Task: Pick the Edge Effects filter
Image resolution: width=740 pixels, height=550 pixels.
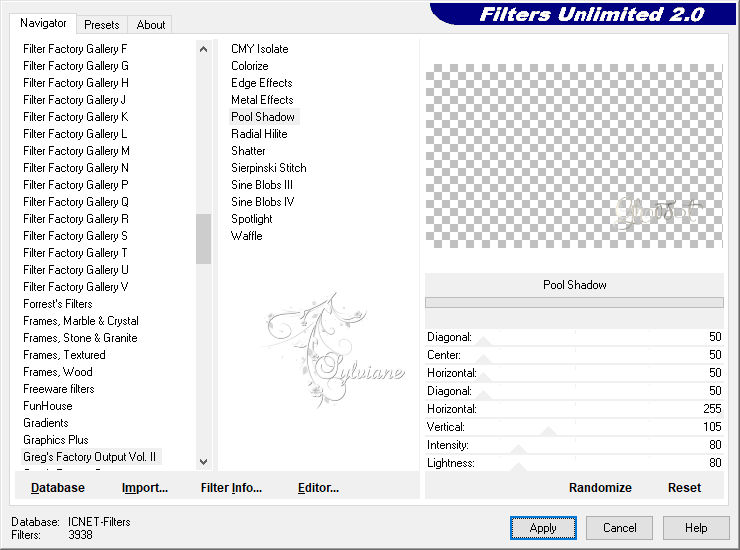Action: [x=262, y=83]
